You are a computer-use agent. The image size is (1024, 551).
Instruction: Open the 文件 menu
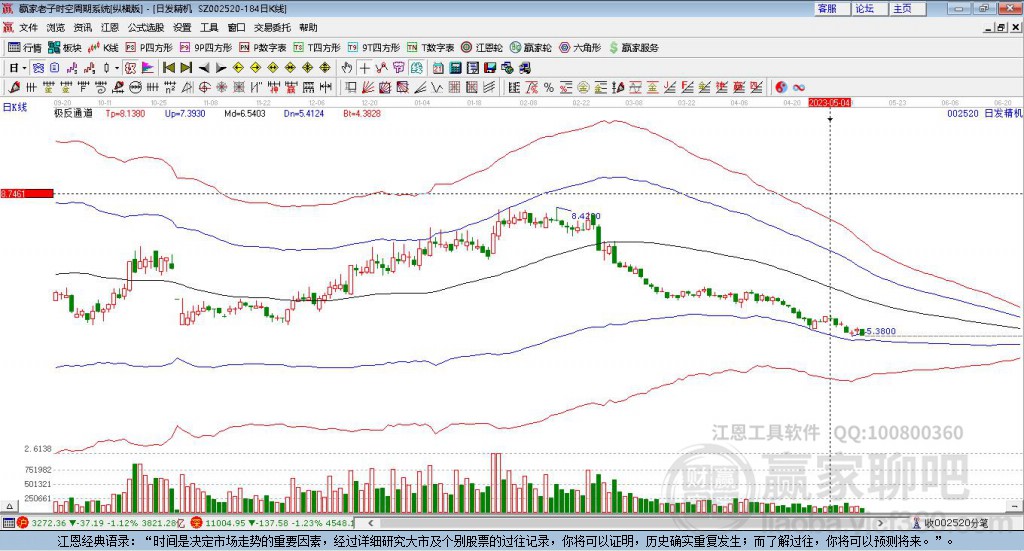(28, 27)
